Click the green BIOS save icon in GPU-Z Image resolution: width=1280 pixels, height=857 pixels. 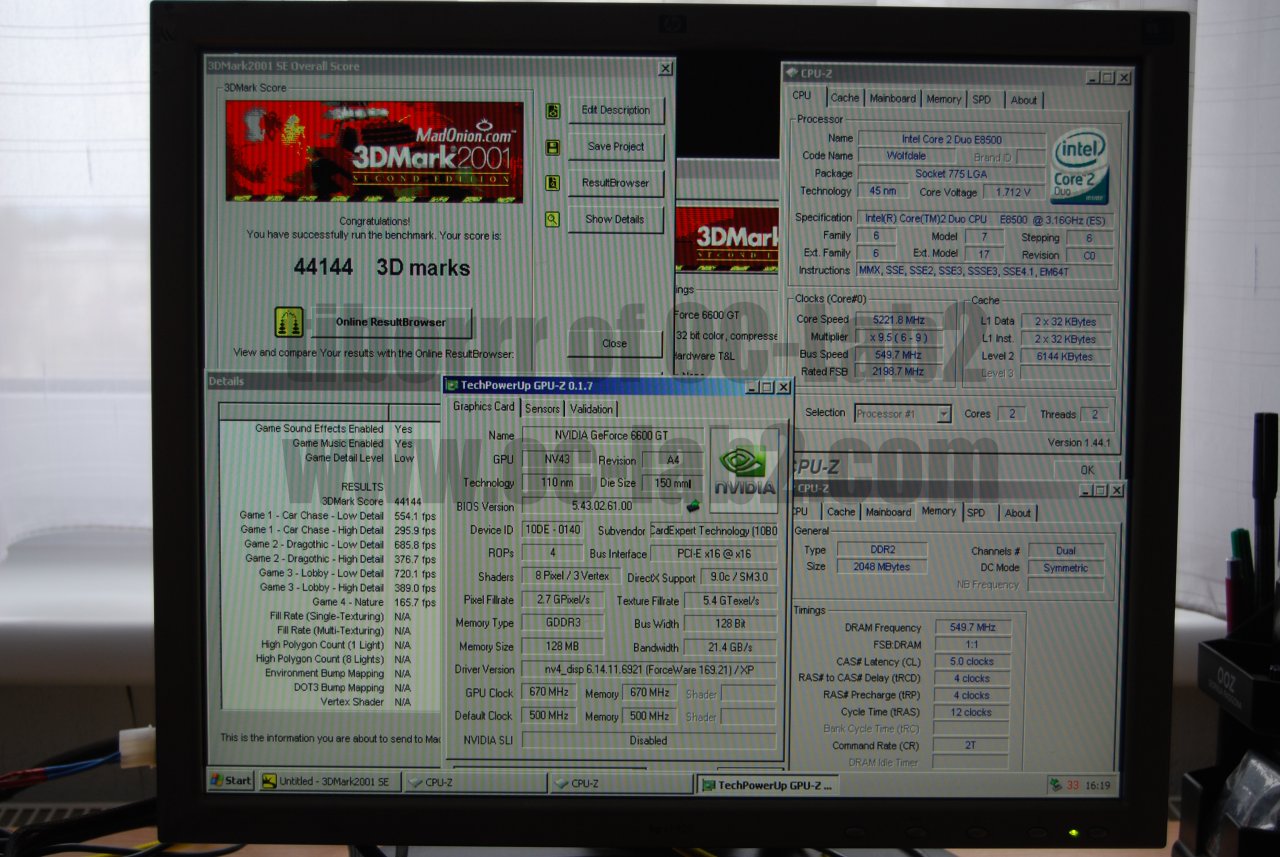[x=691, y=505]
